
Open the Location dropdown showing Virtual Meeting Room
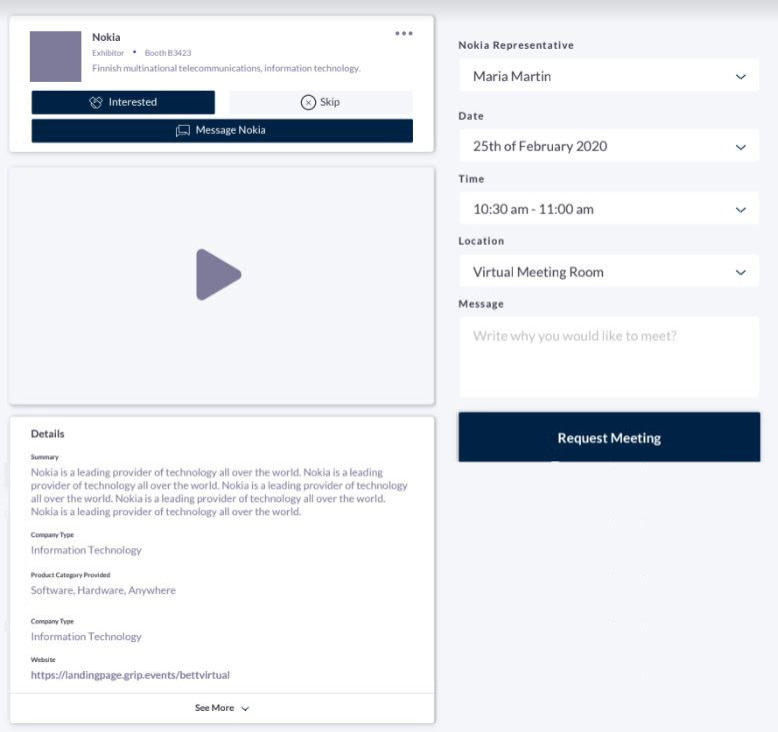609,272
